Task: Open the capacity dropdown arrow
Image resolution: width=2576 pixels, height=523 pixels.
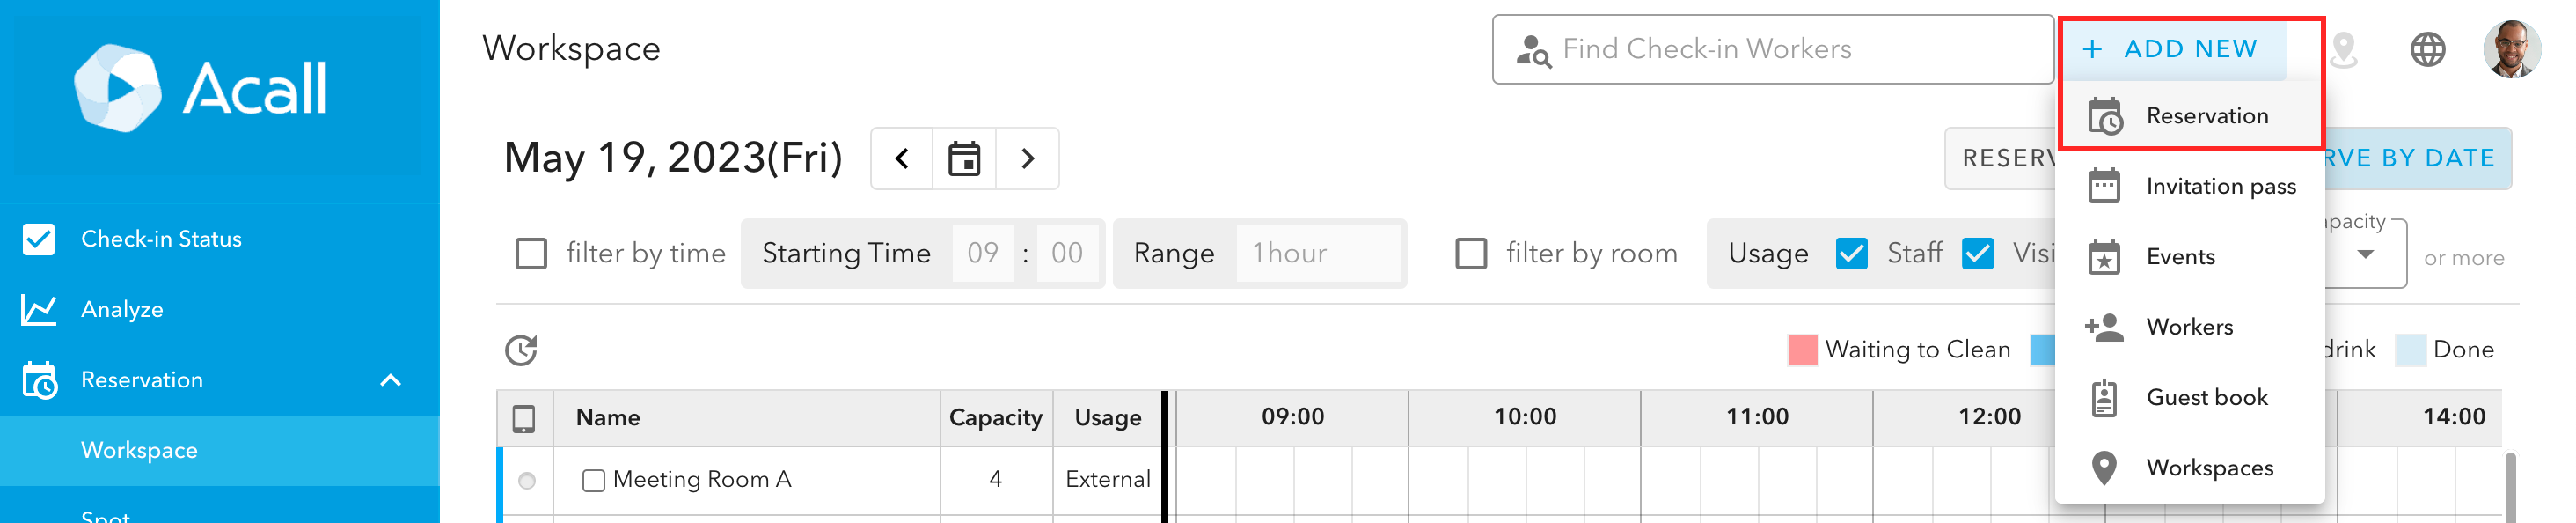Action: click(2366, 254)
